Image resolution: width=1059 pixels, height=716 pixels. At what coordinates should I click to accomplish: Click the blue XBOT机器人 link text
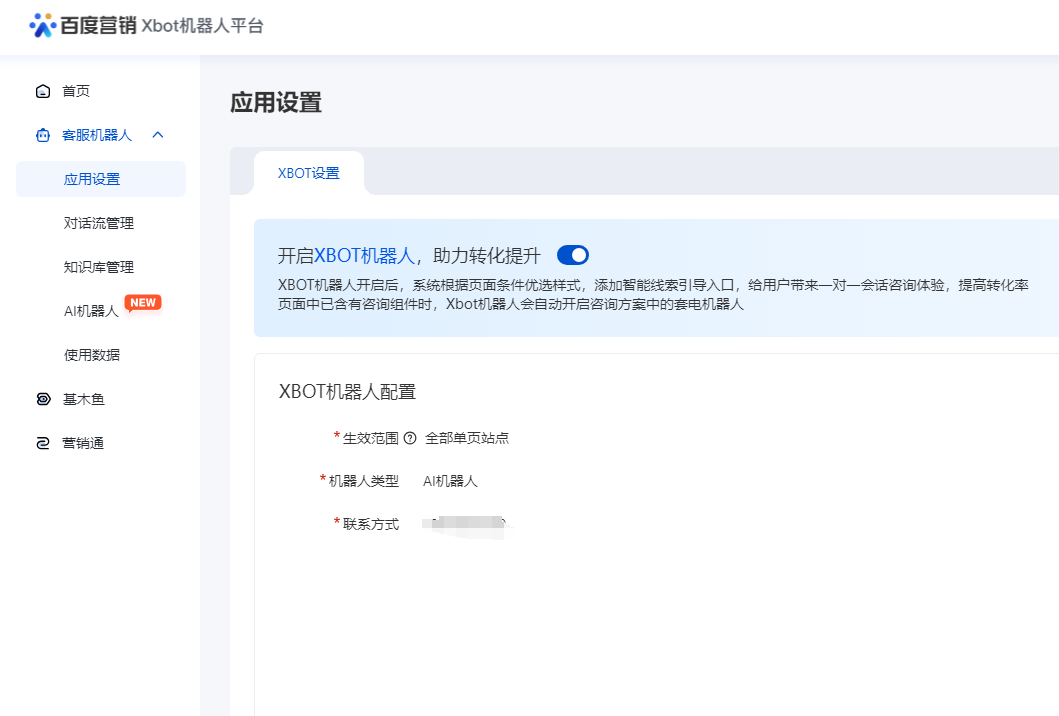(x=364, y=255)
